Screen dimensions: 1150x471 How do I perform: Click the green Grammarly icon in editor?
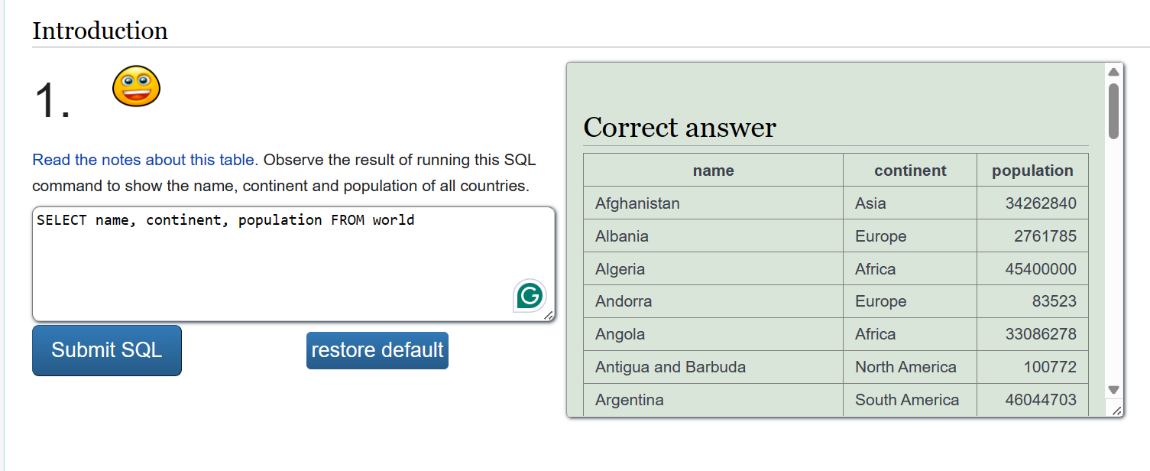[530, 296]
